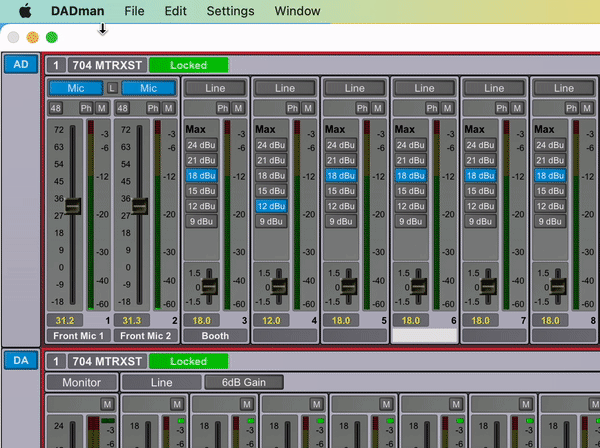Click the Line button in DA section

(x=161, y=382)
